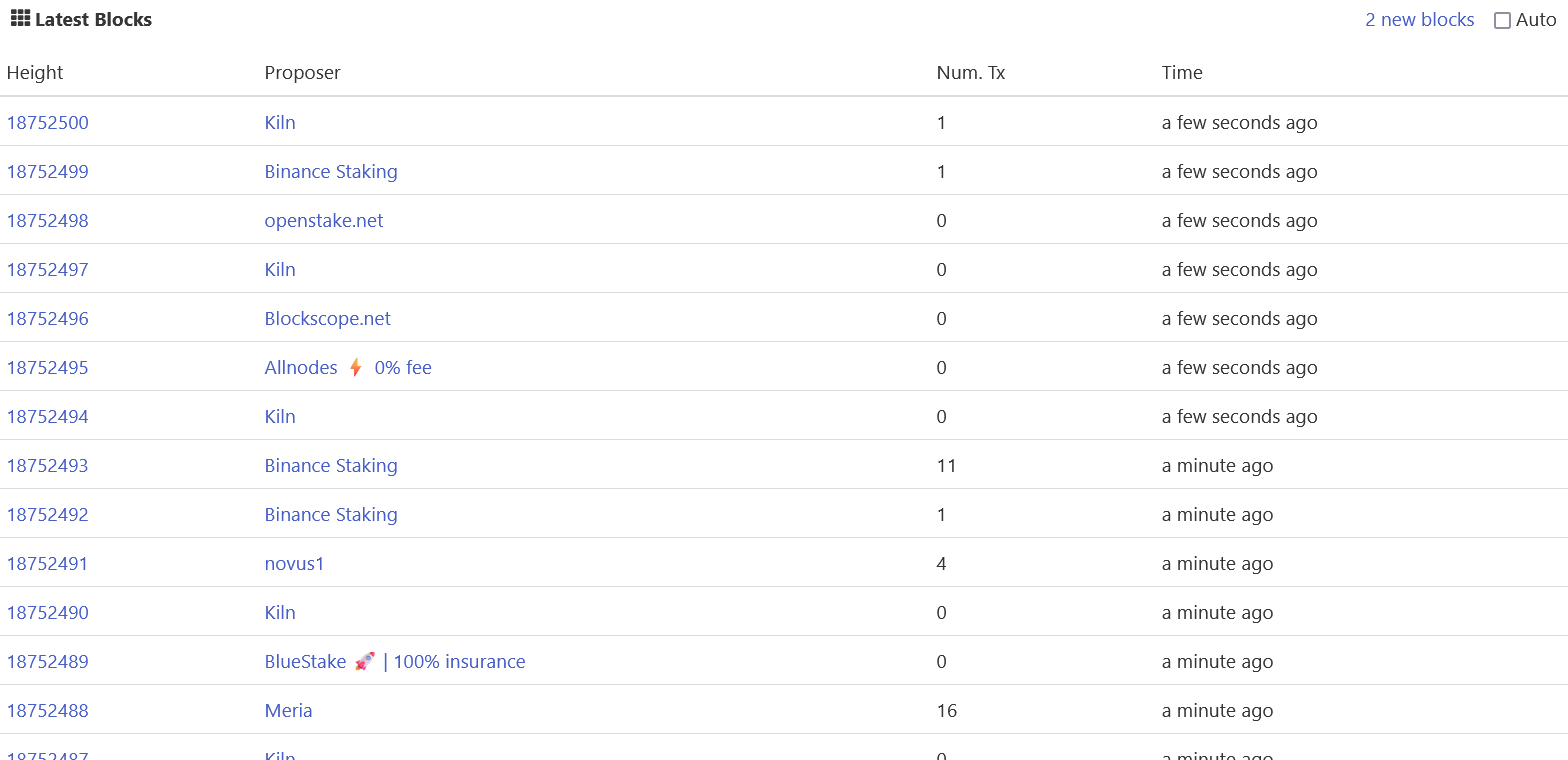The image size is (1568, 760).
Task: Click Num. Tx value 16 in Meria row
Action: (947, 711)
